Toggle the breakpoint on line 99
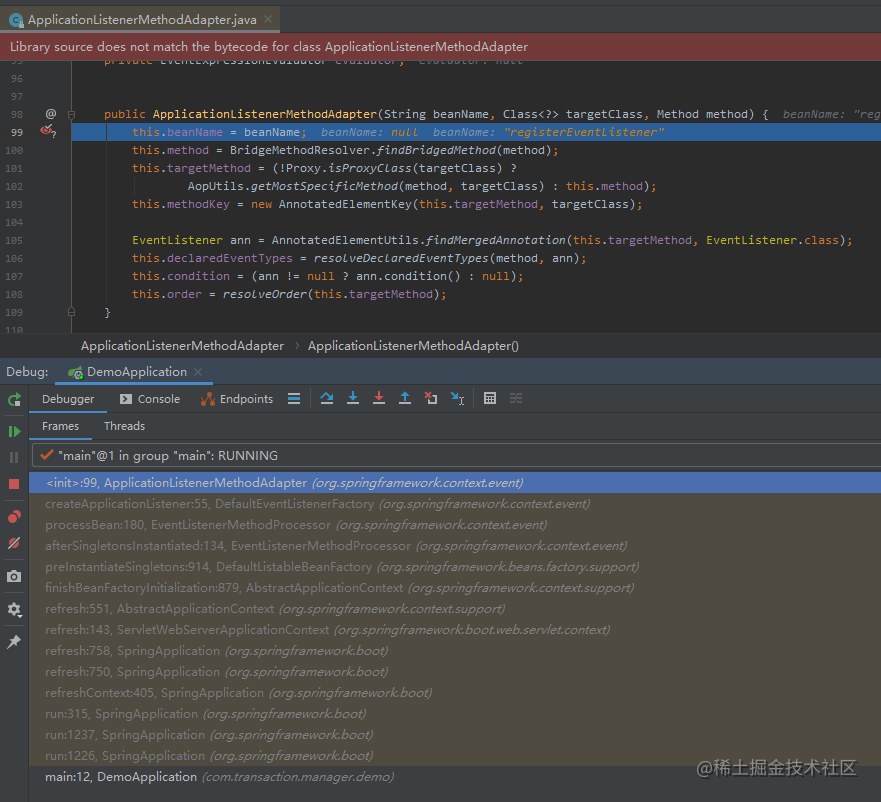The height and width of the screenshot is (802, 881). pyautogui.click(x=47, y=132)
